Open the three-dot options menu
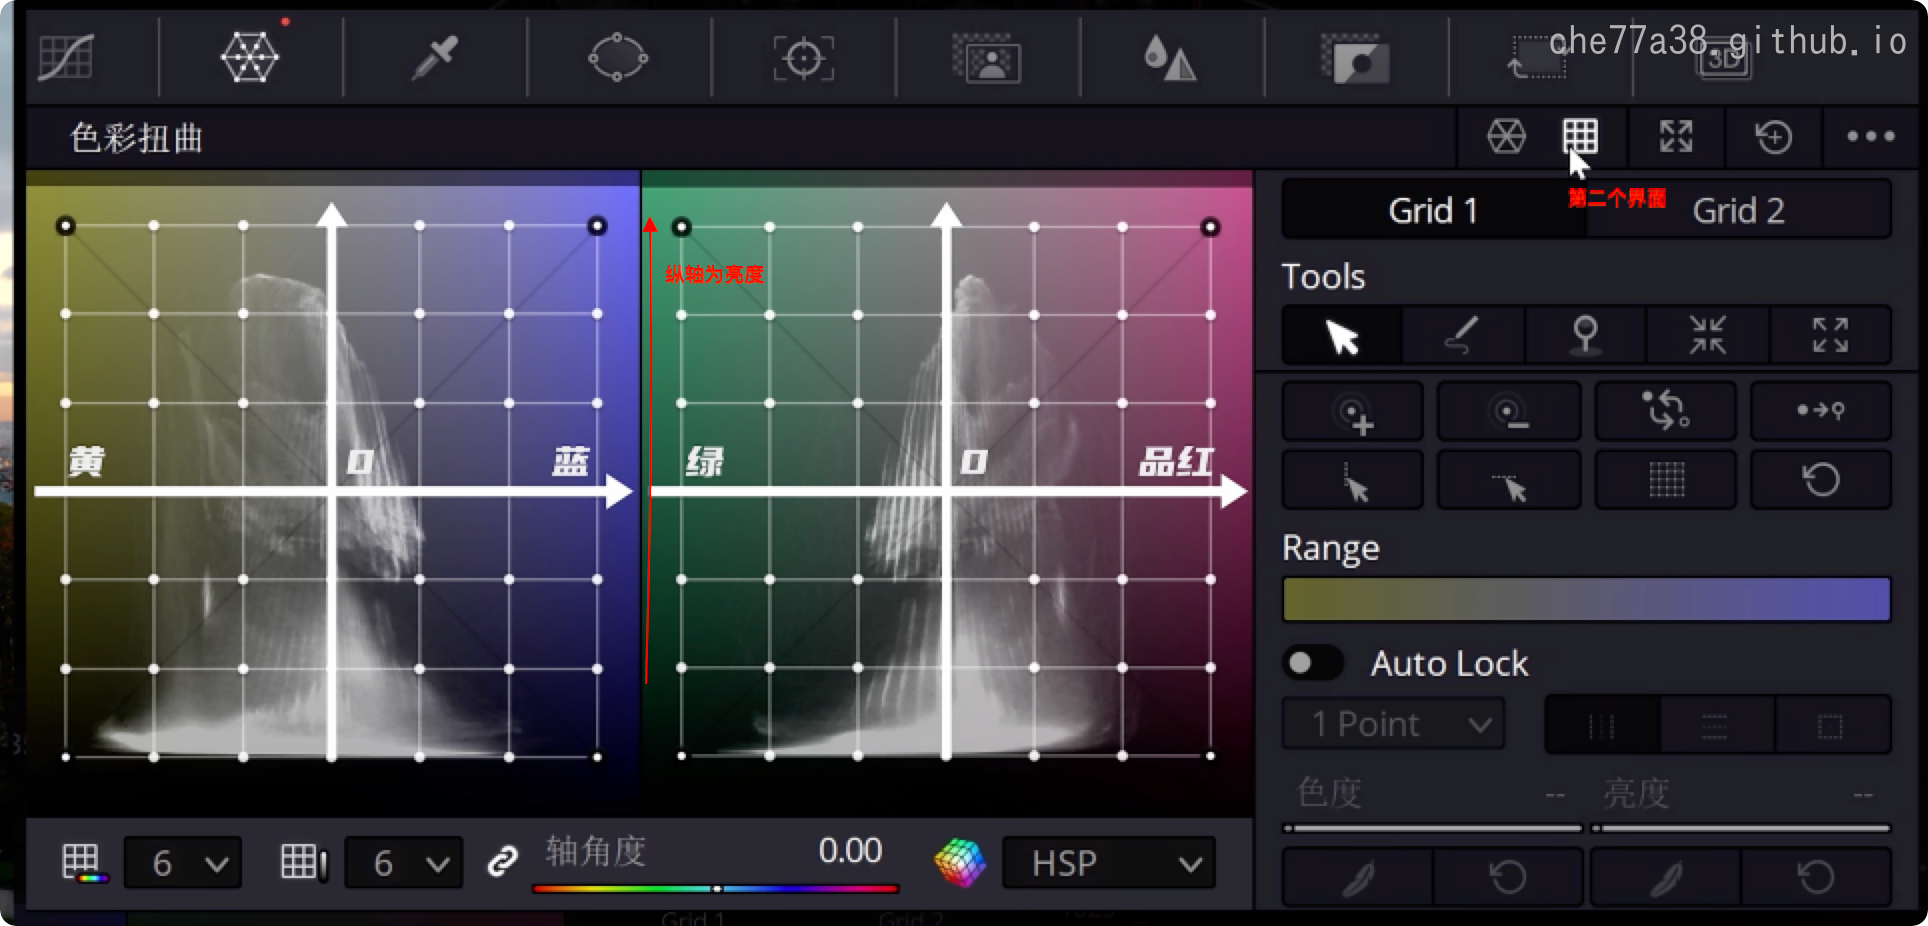 (x=1870, y=136)
